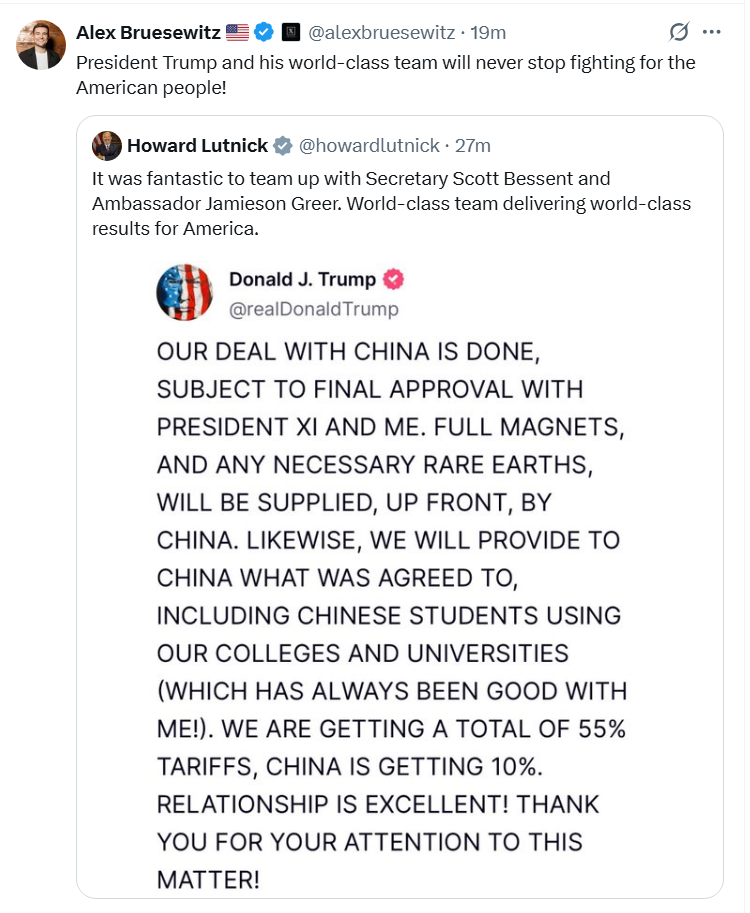Click the Grok explain-post icon
Image resolution: width=750 pixels, height=913 pixels.
(x=679, y=32)
